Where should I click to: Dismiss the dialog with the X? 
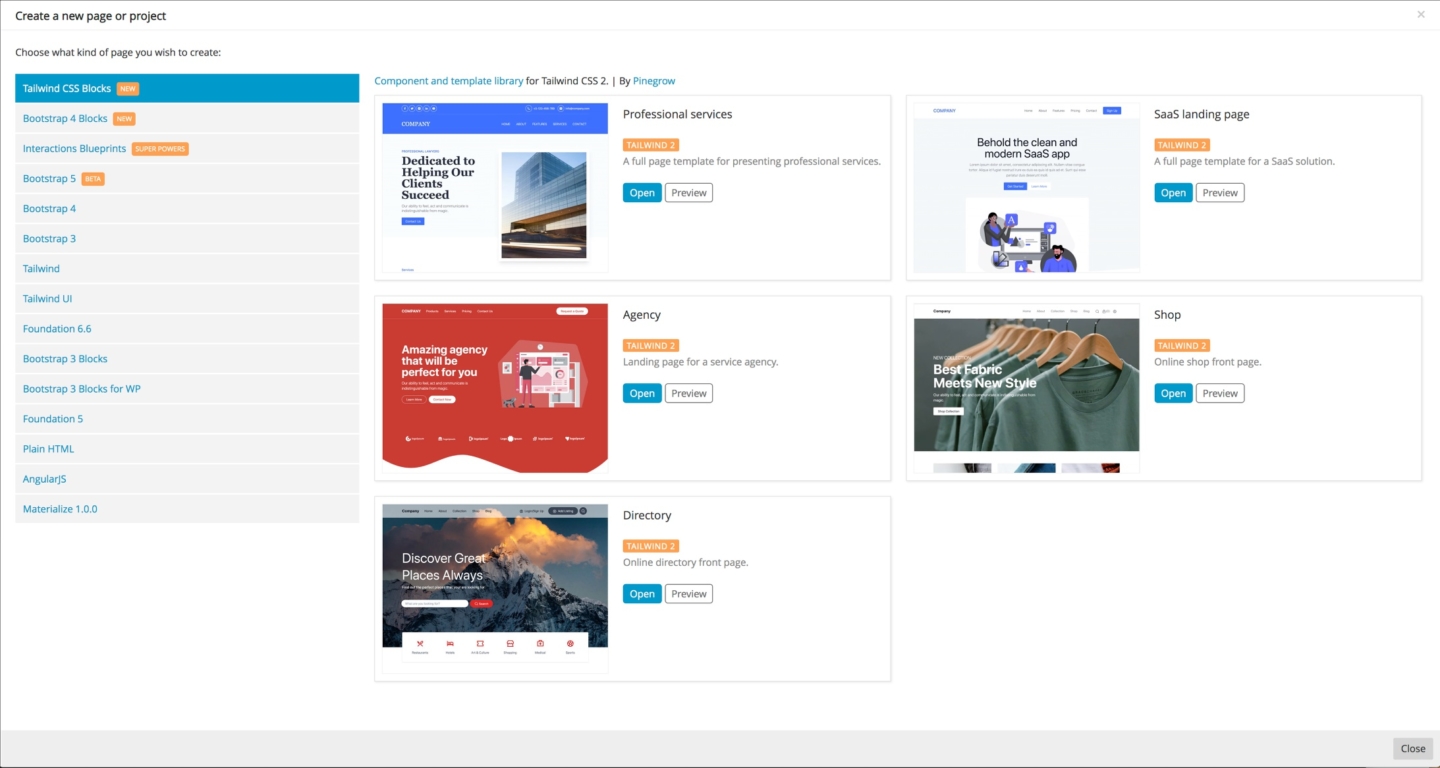click(1420, 14)
